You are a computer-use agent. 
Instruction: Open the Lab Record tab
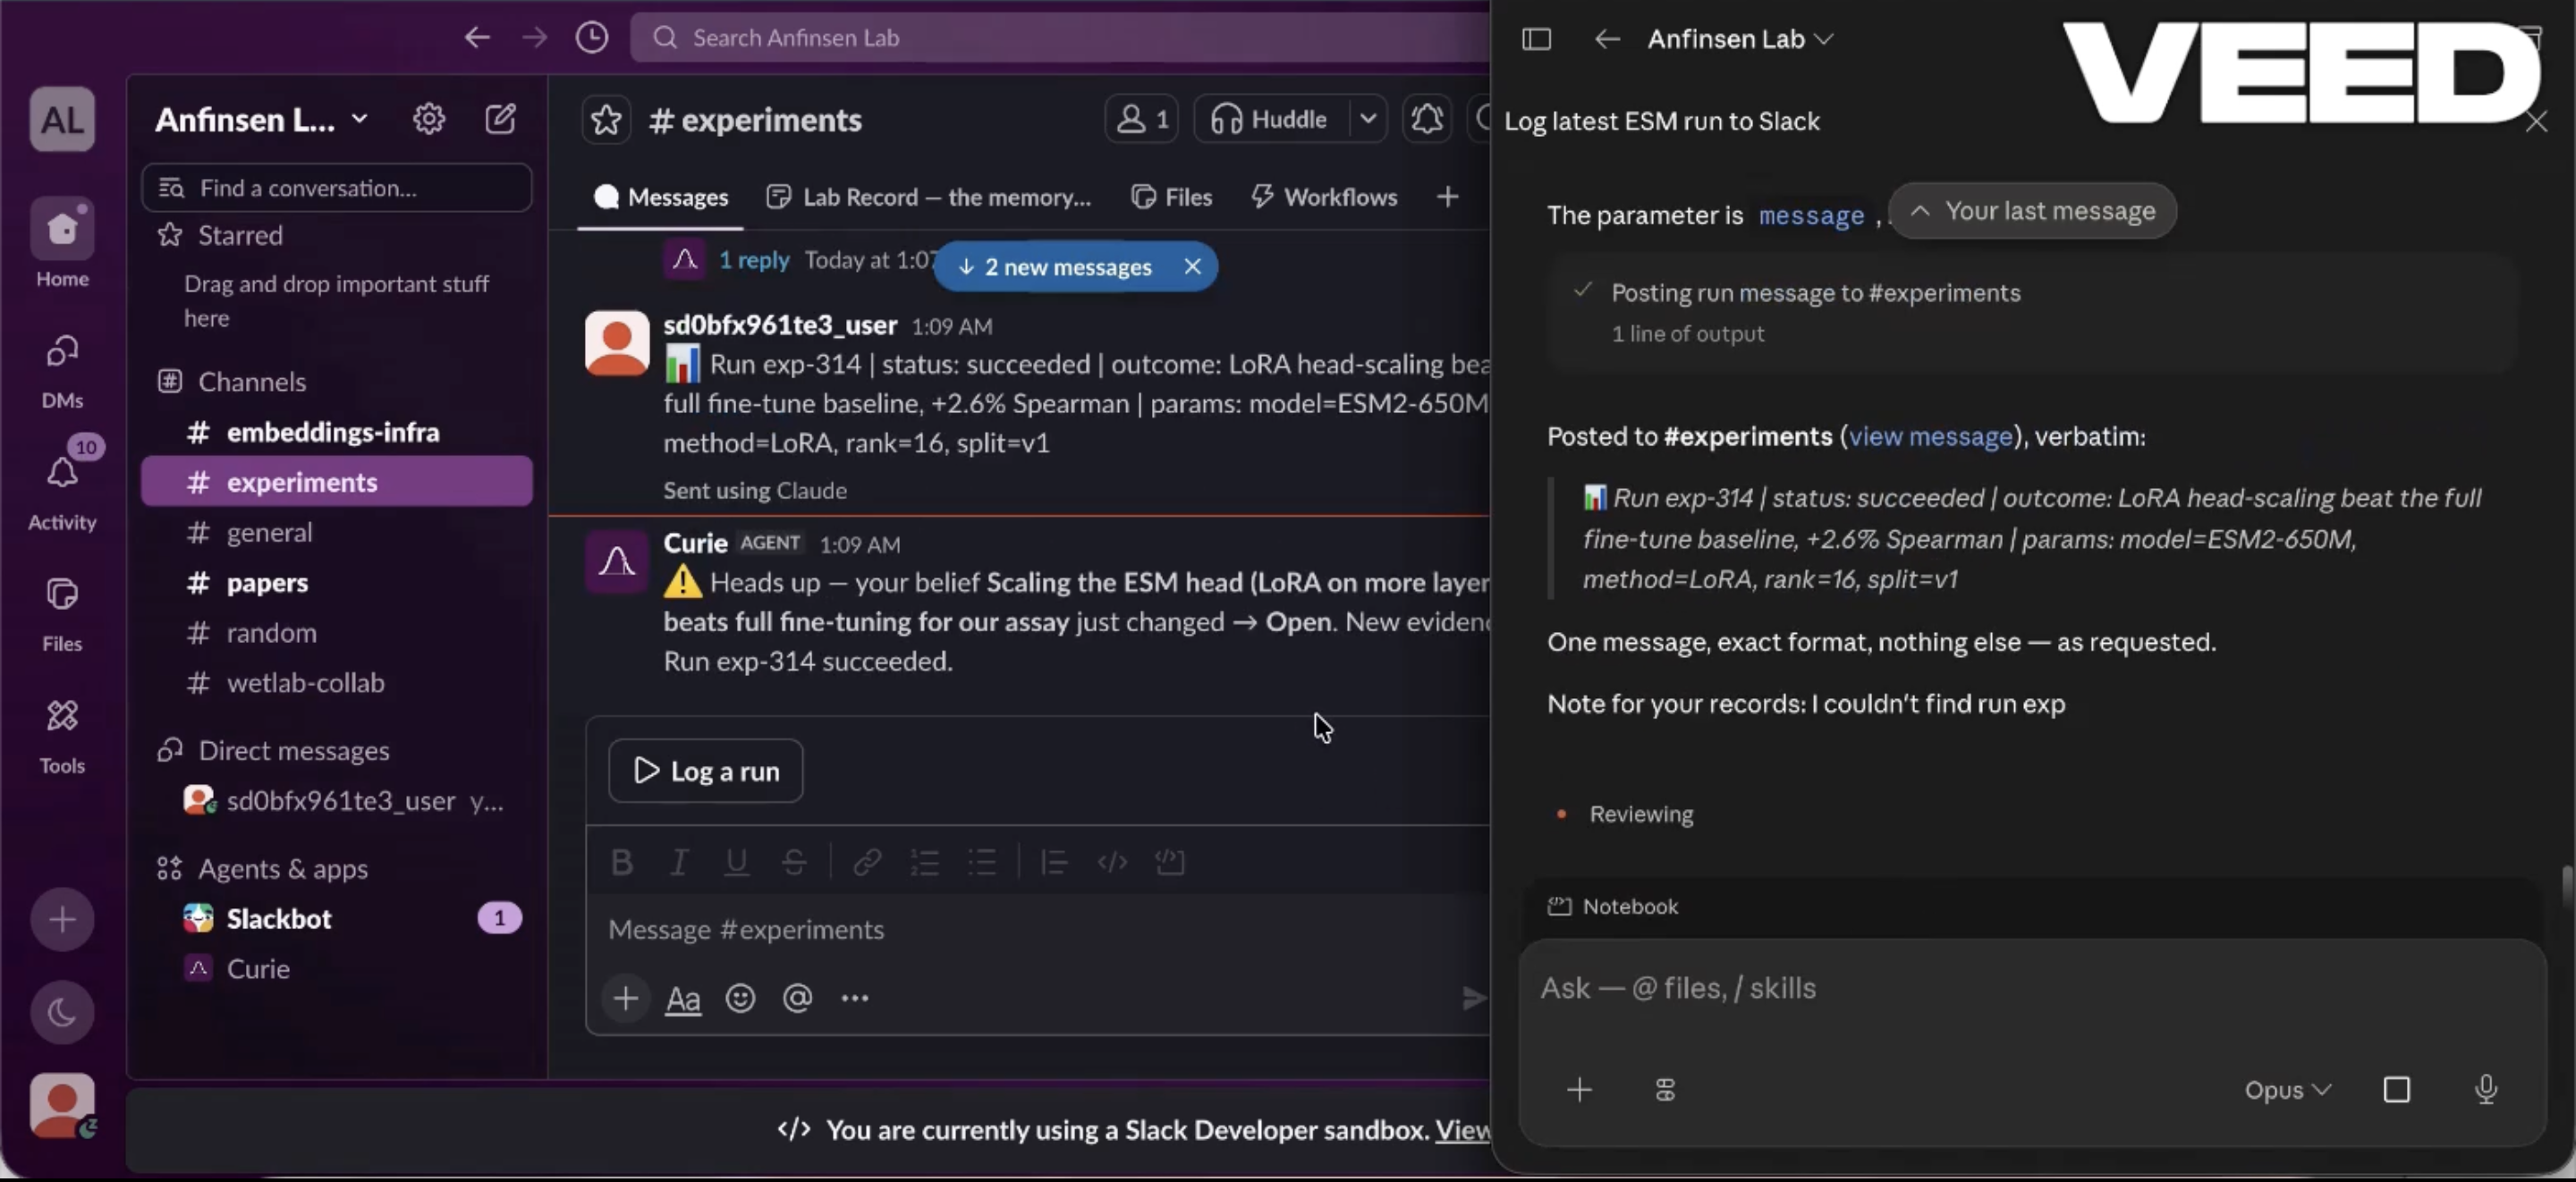click(928, 197)
